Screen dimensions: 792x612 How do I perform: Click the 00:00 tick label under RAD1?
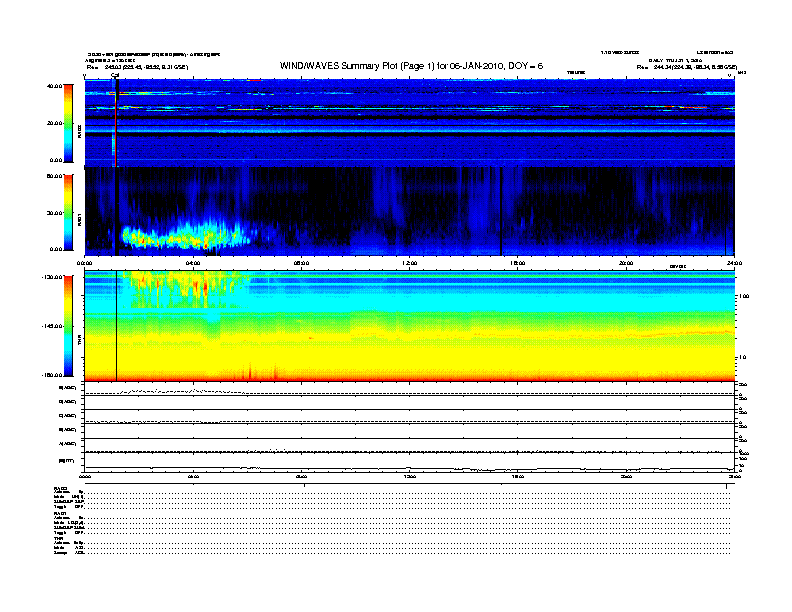pyautogui.click(x=84, y=263)
